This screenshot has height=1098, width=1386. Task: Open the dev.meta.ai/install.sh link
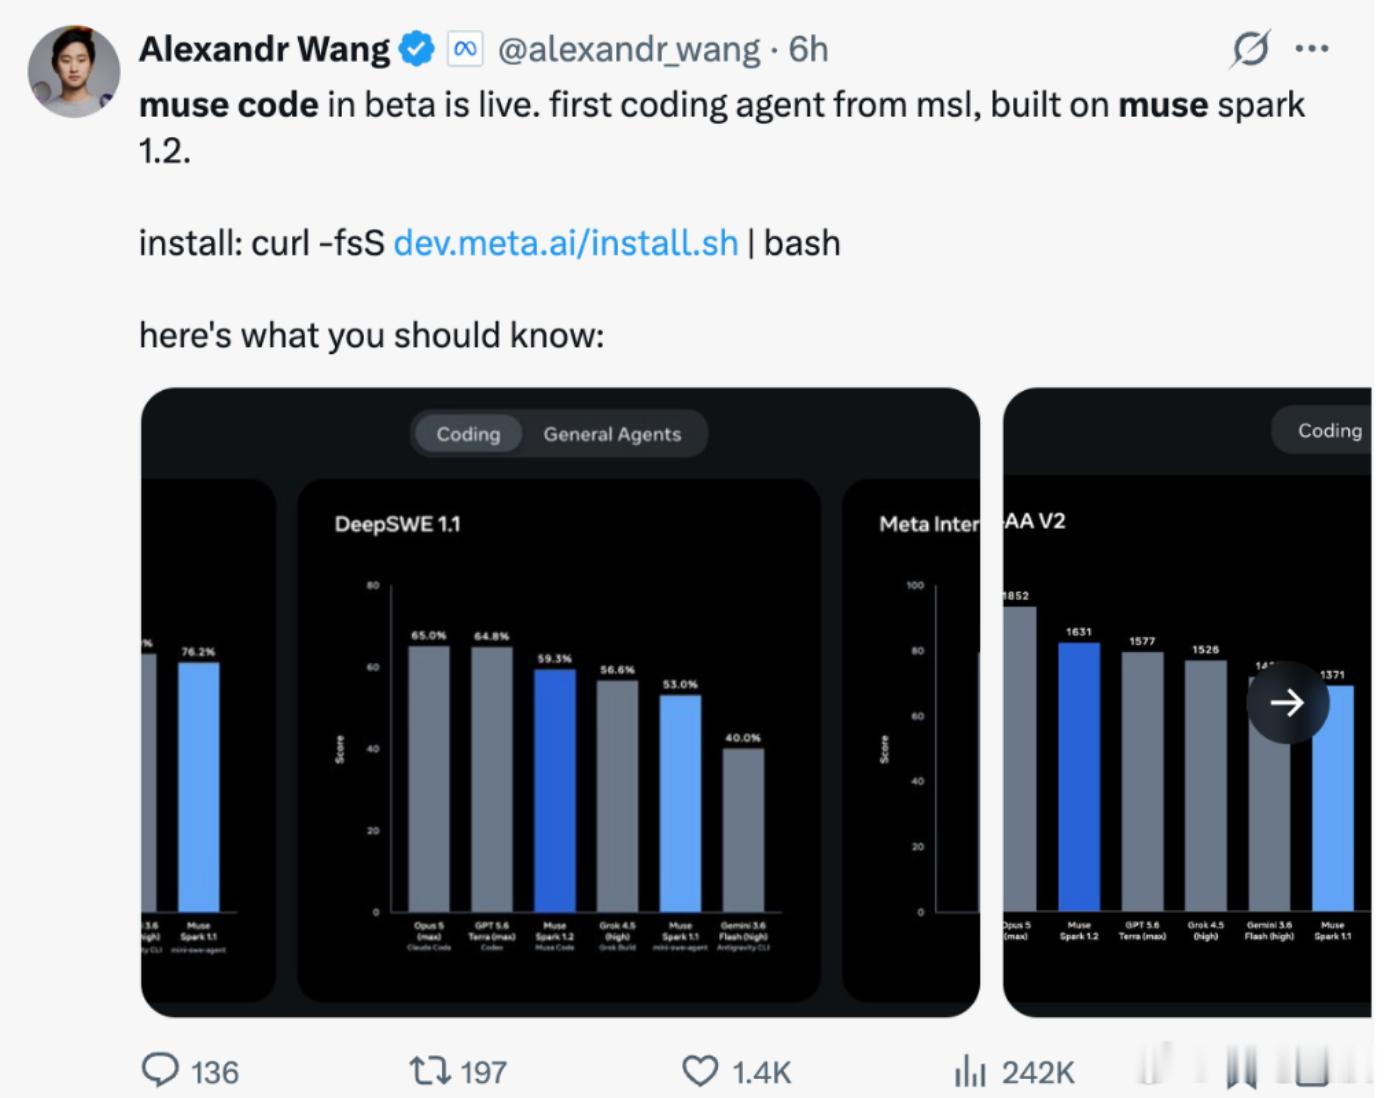[x=566, y=243]
